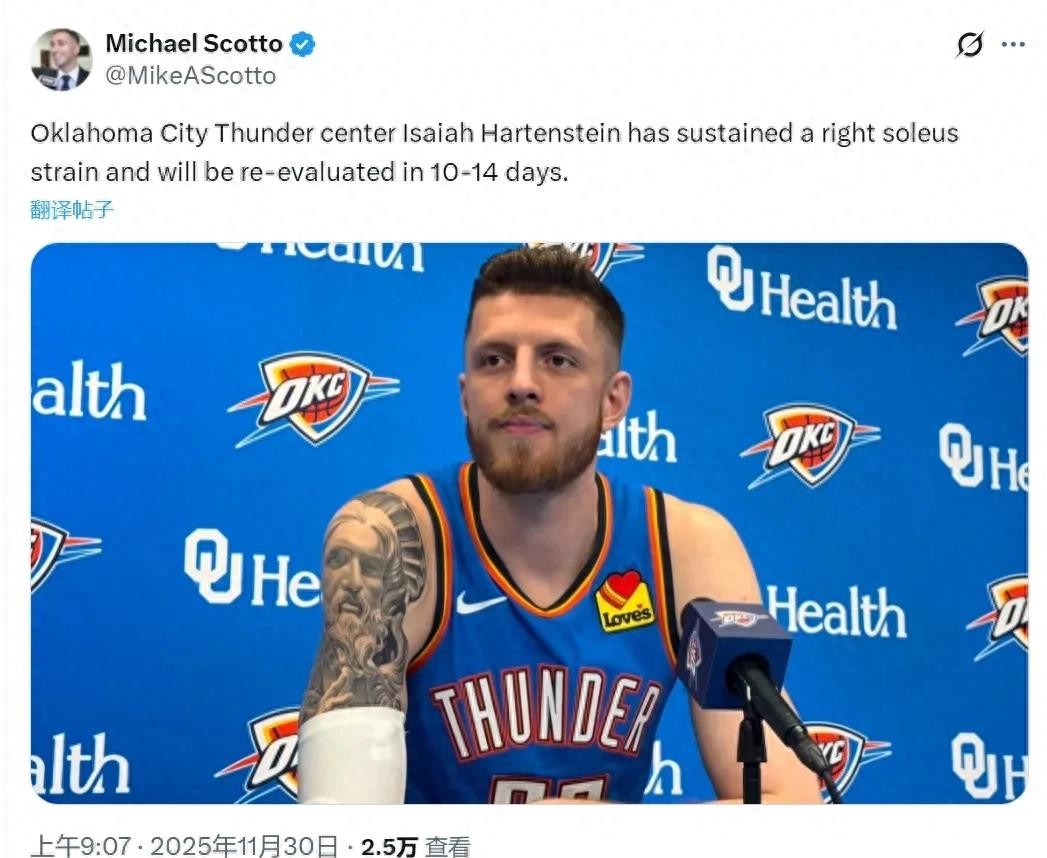
Task: Click the OKC logo left of the player
Action: tap(312, 398)
